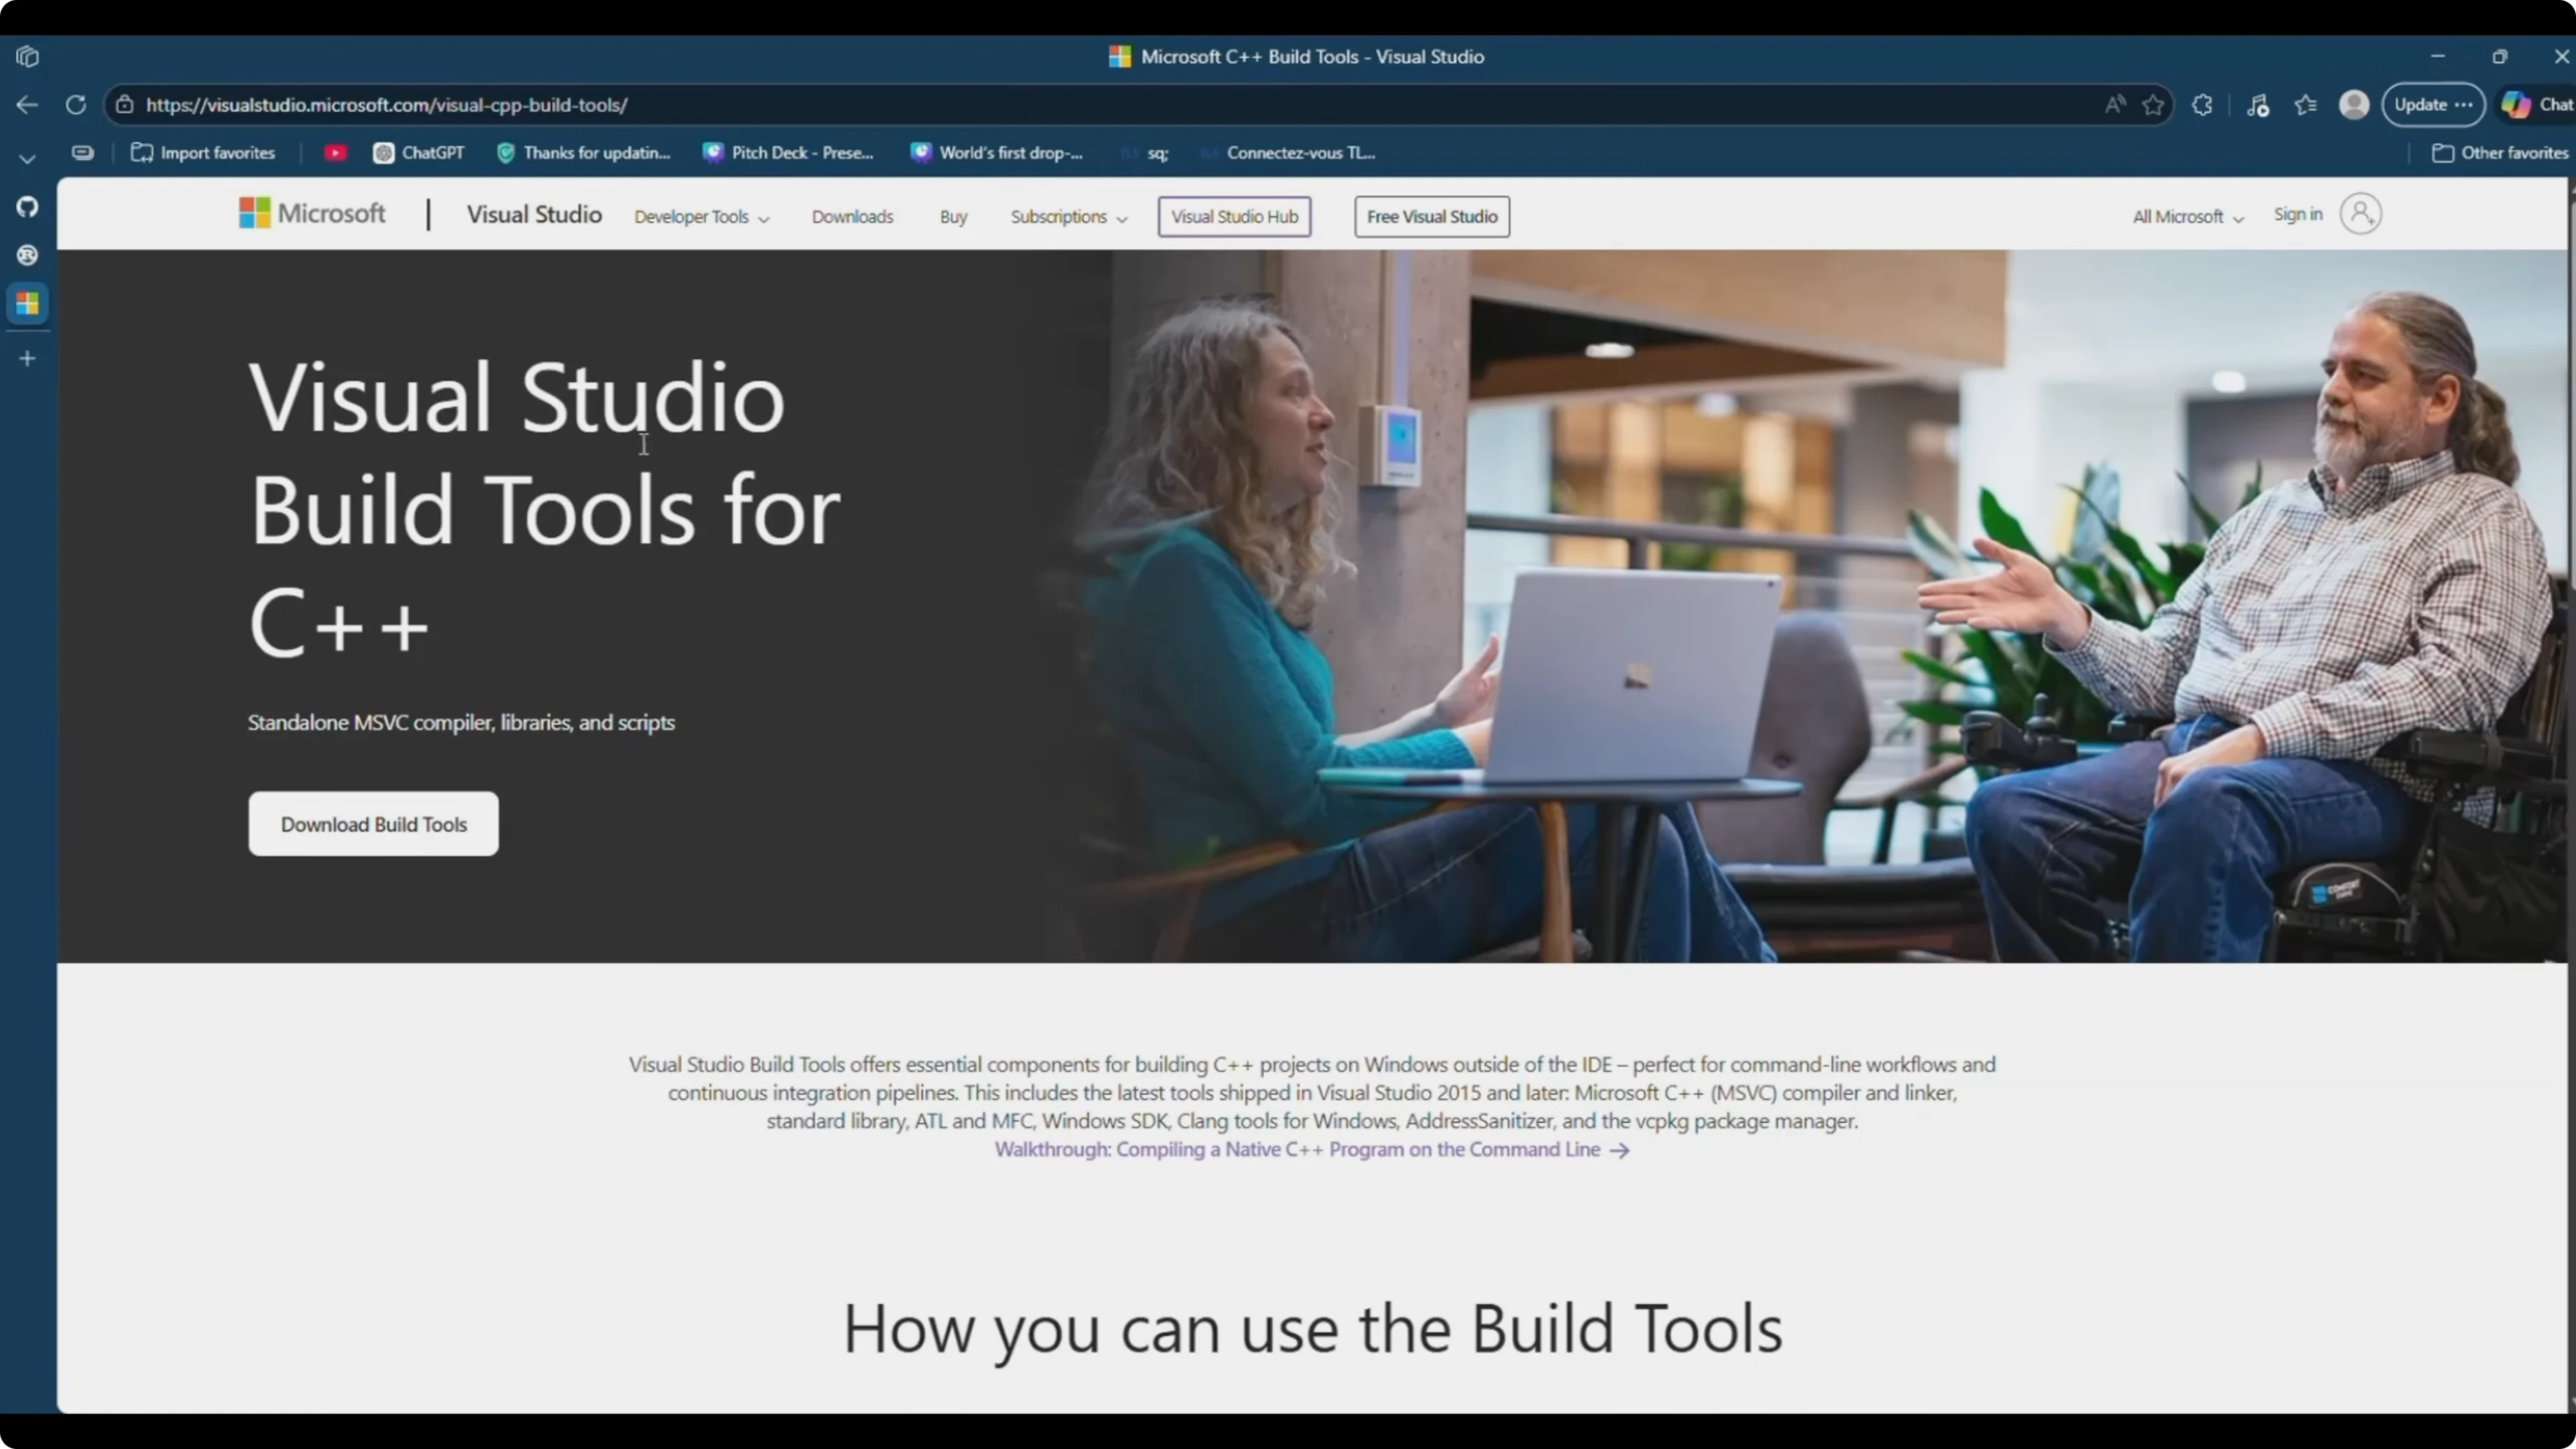This screenshot has height=1449, width=2576.
Task: Click the Download Build Tools button
Action: (373, 824)
